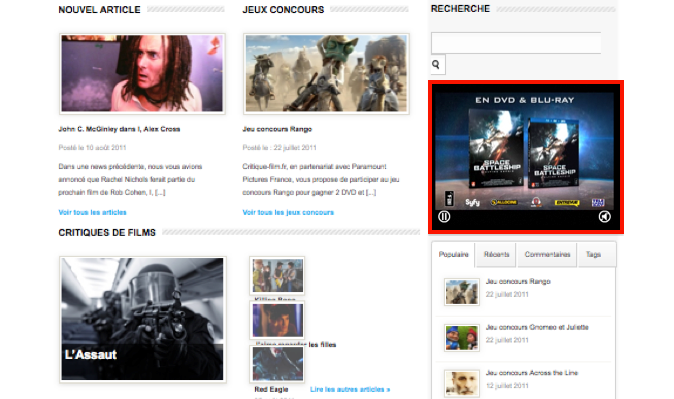This screenshot has width=674, height=399.
Task: Mute the Space Battleship video ad
Action: [604, 217]
